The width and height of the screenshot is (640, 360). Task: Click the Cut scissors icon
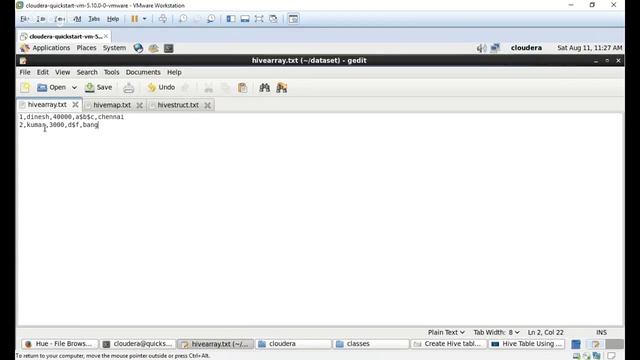(209, 87)
